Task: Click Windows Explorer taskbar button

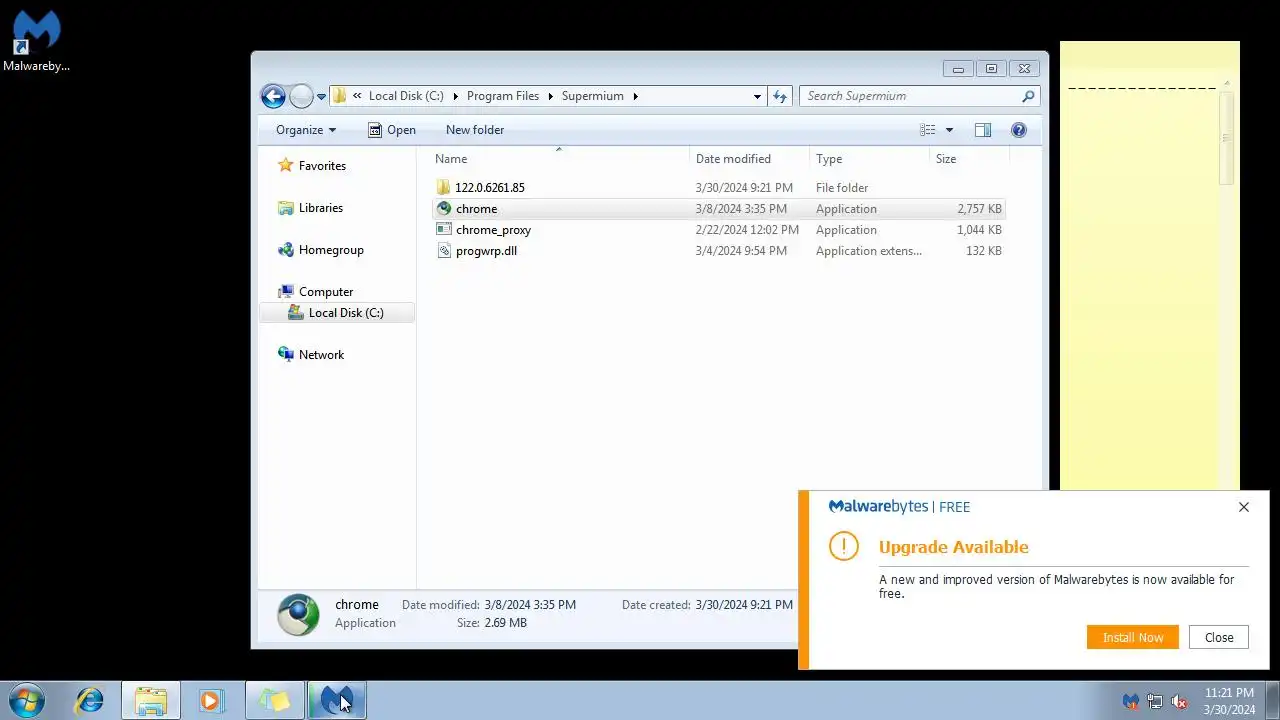Action: (151, 700)
